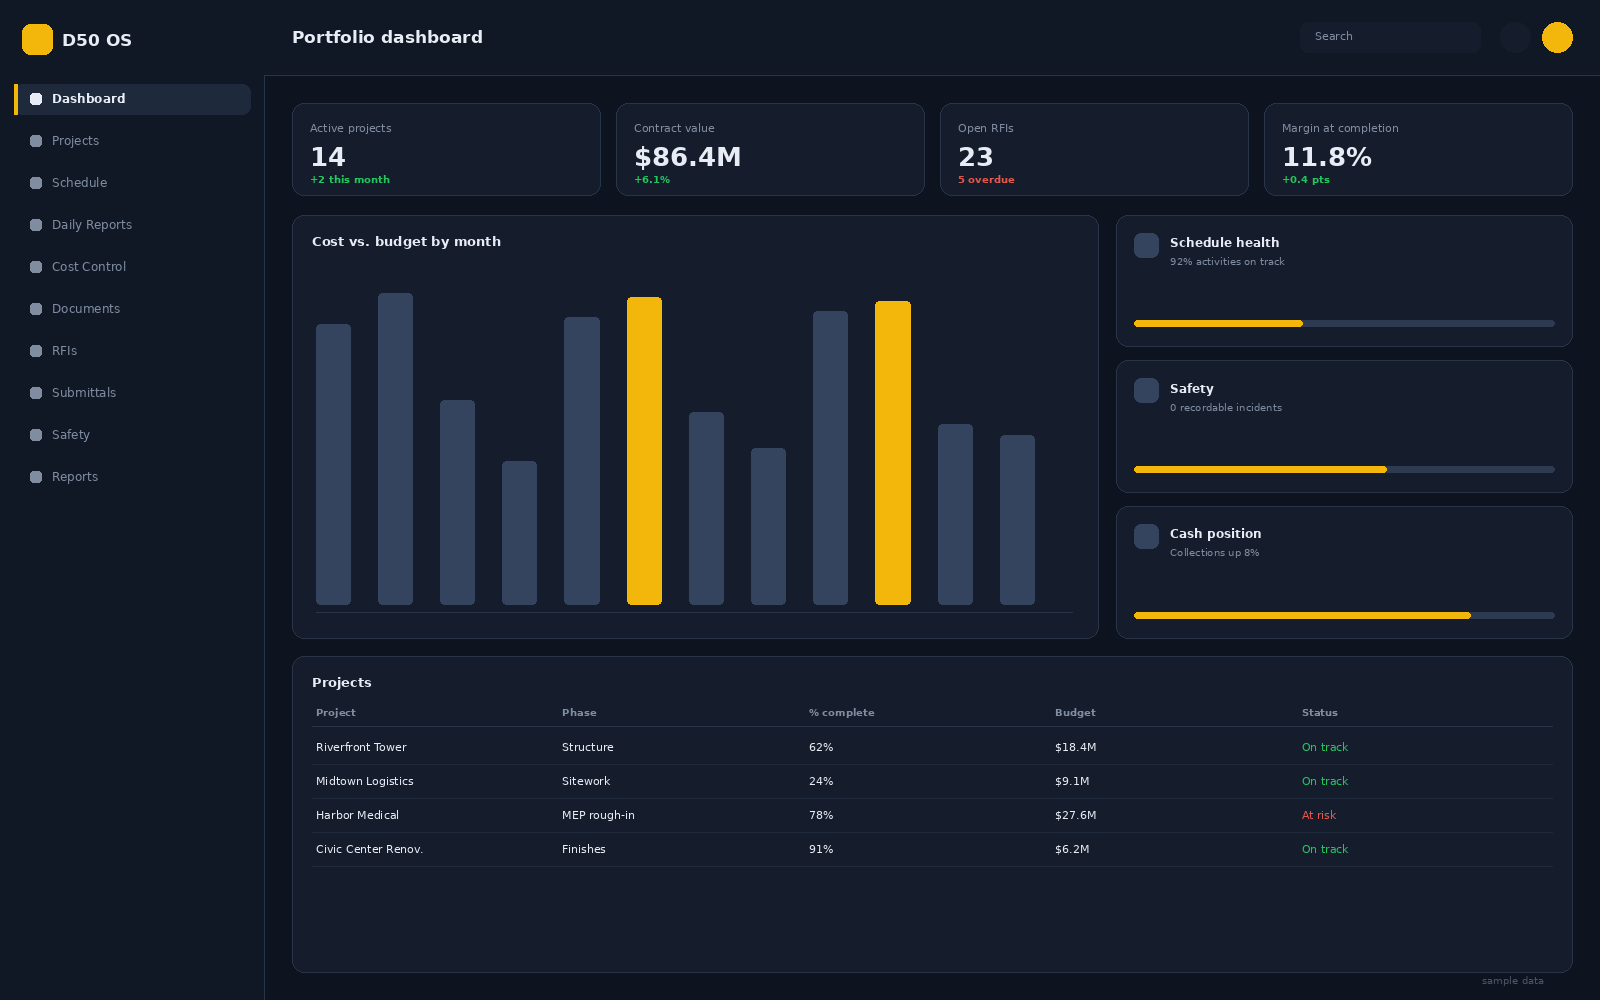Click the "+2 this month" text
The image size is (1600, 1000).
point(350,180)
